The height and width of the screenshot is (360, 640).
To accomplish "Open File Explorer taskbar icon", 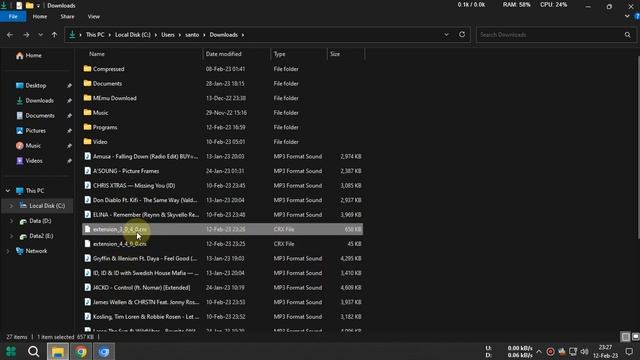I will click(x=58, y=351).
